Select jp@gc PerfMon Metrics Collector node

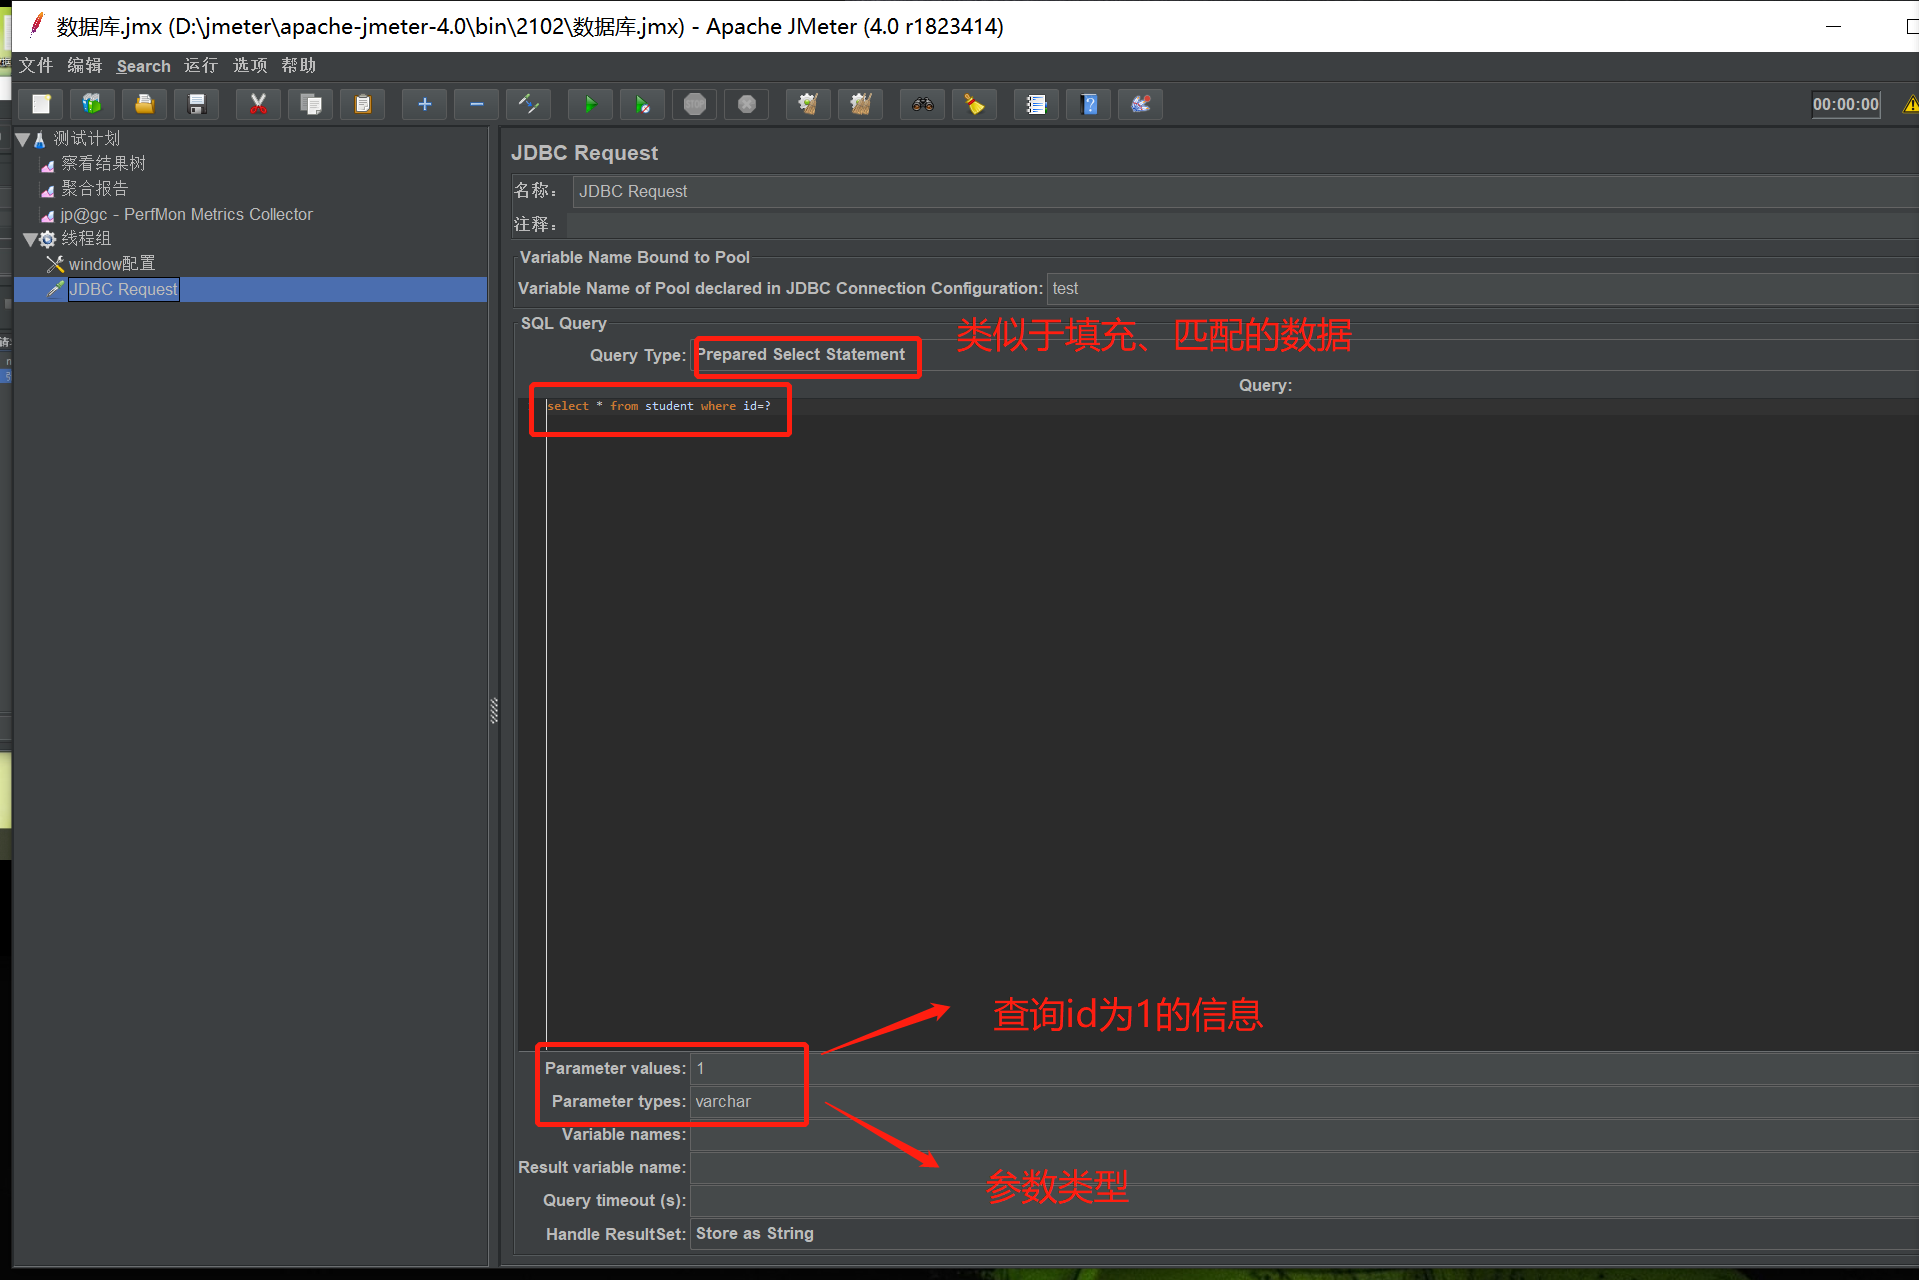[x=186, y=214]
